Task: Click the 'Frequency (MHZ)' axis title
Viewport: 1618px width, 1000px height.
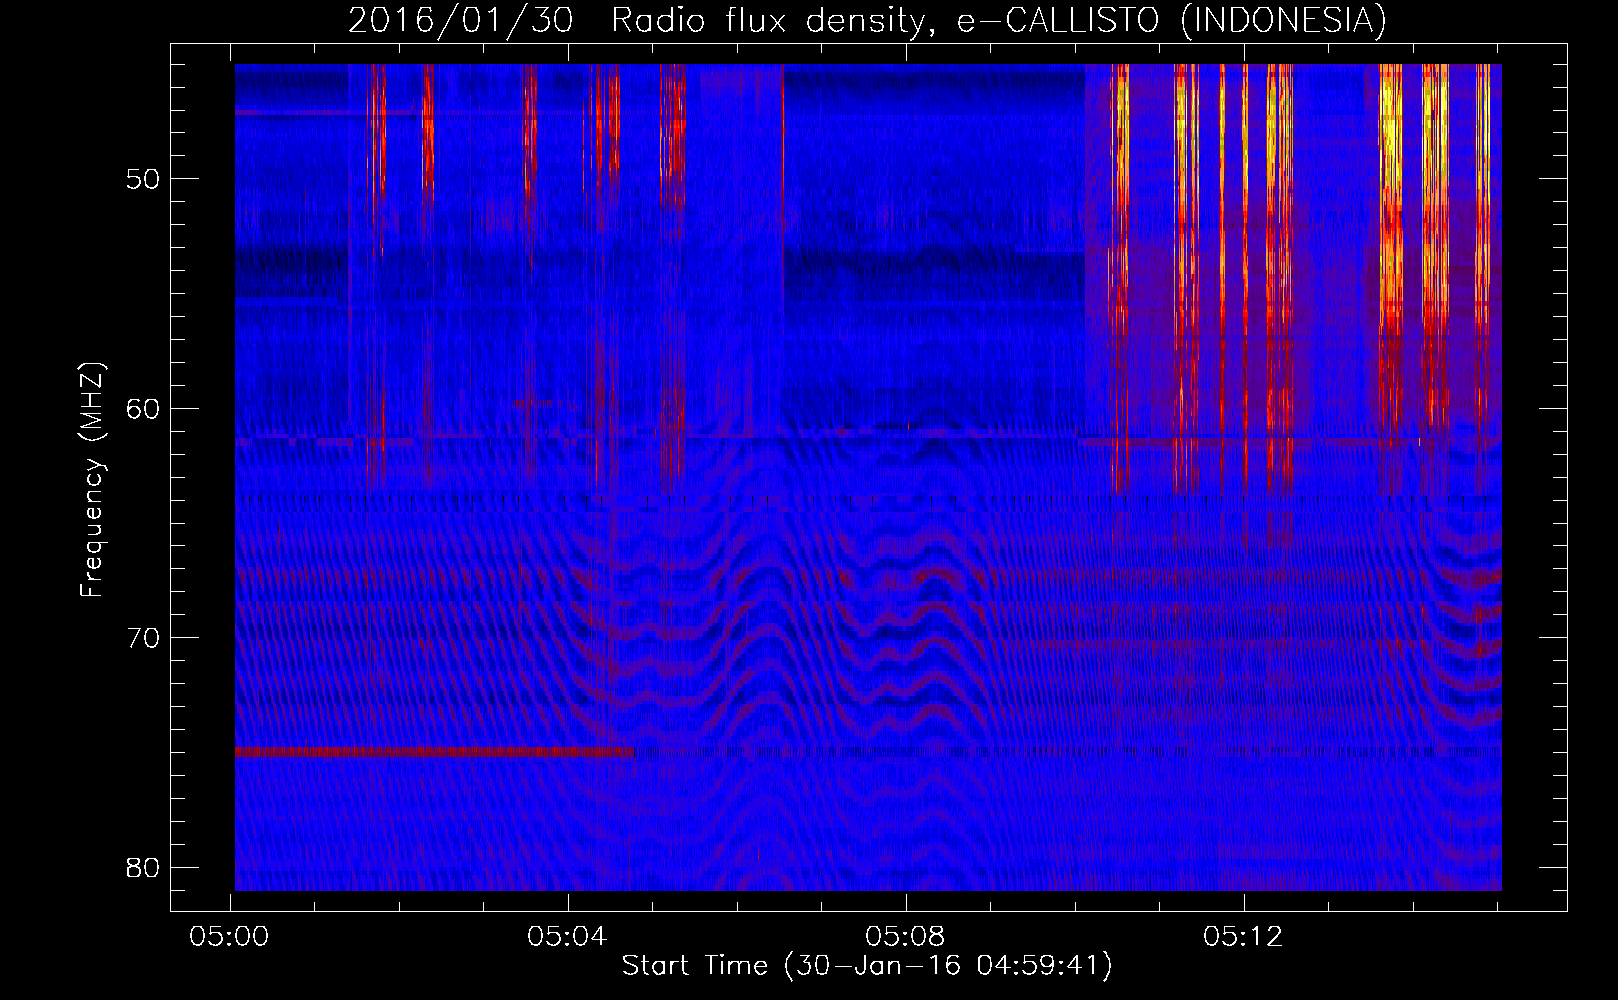Action: click(x=92, y=479)
